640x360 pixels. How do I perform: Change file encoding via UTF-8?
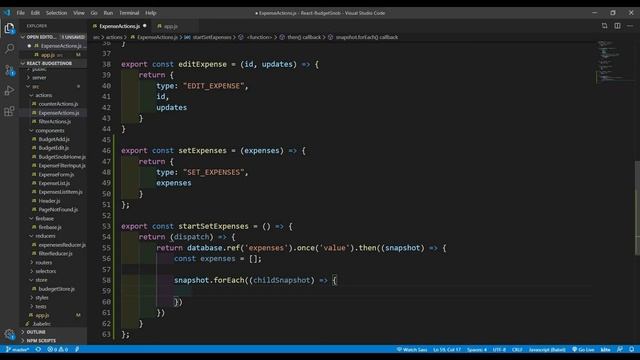click(499, 349)
